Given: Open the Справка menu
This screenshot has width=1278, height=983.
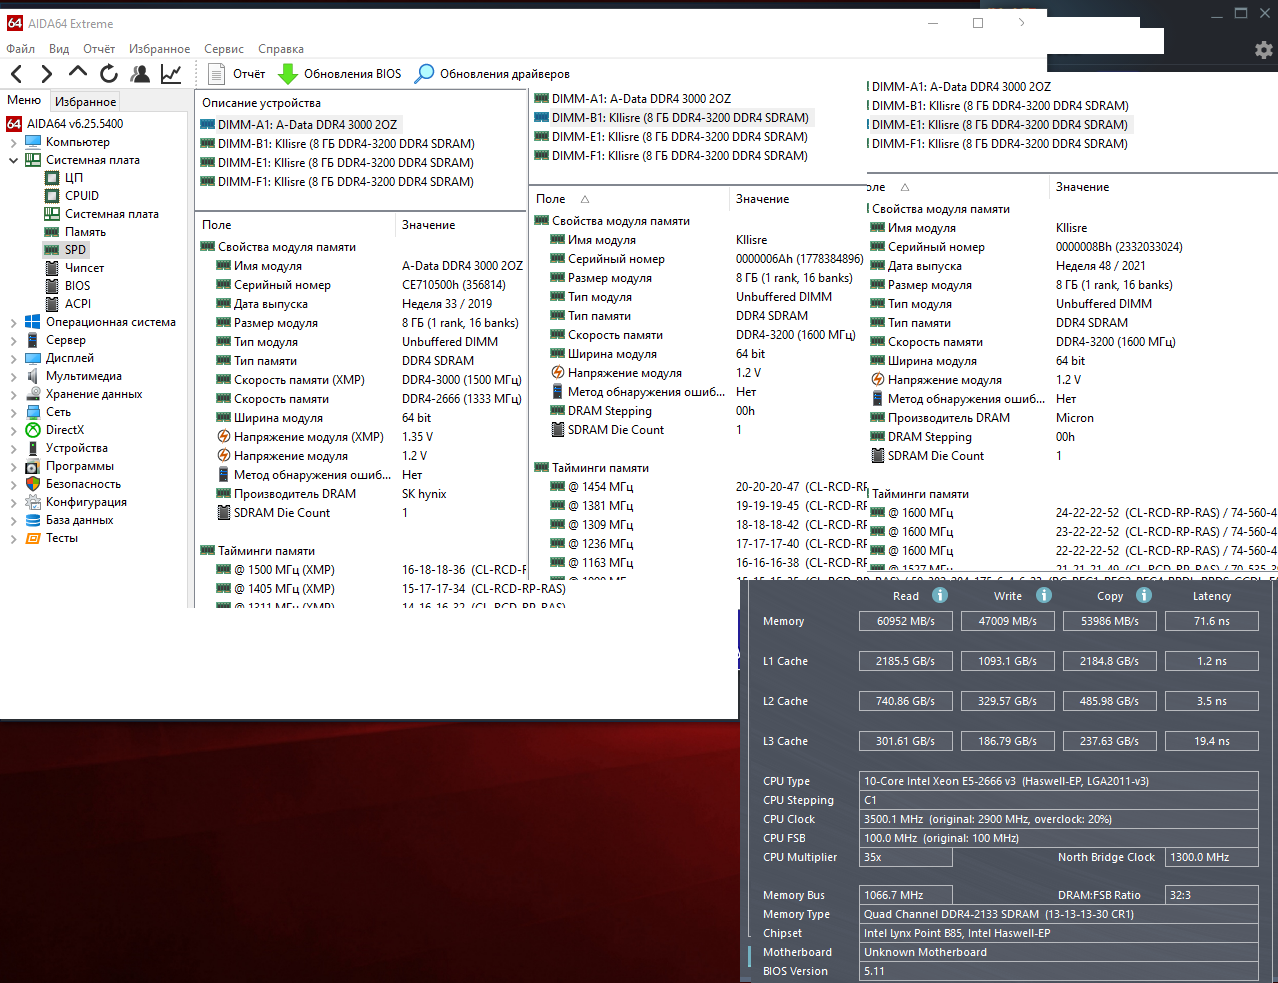Looking at the screenshot, I should pos(281,48).
